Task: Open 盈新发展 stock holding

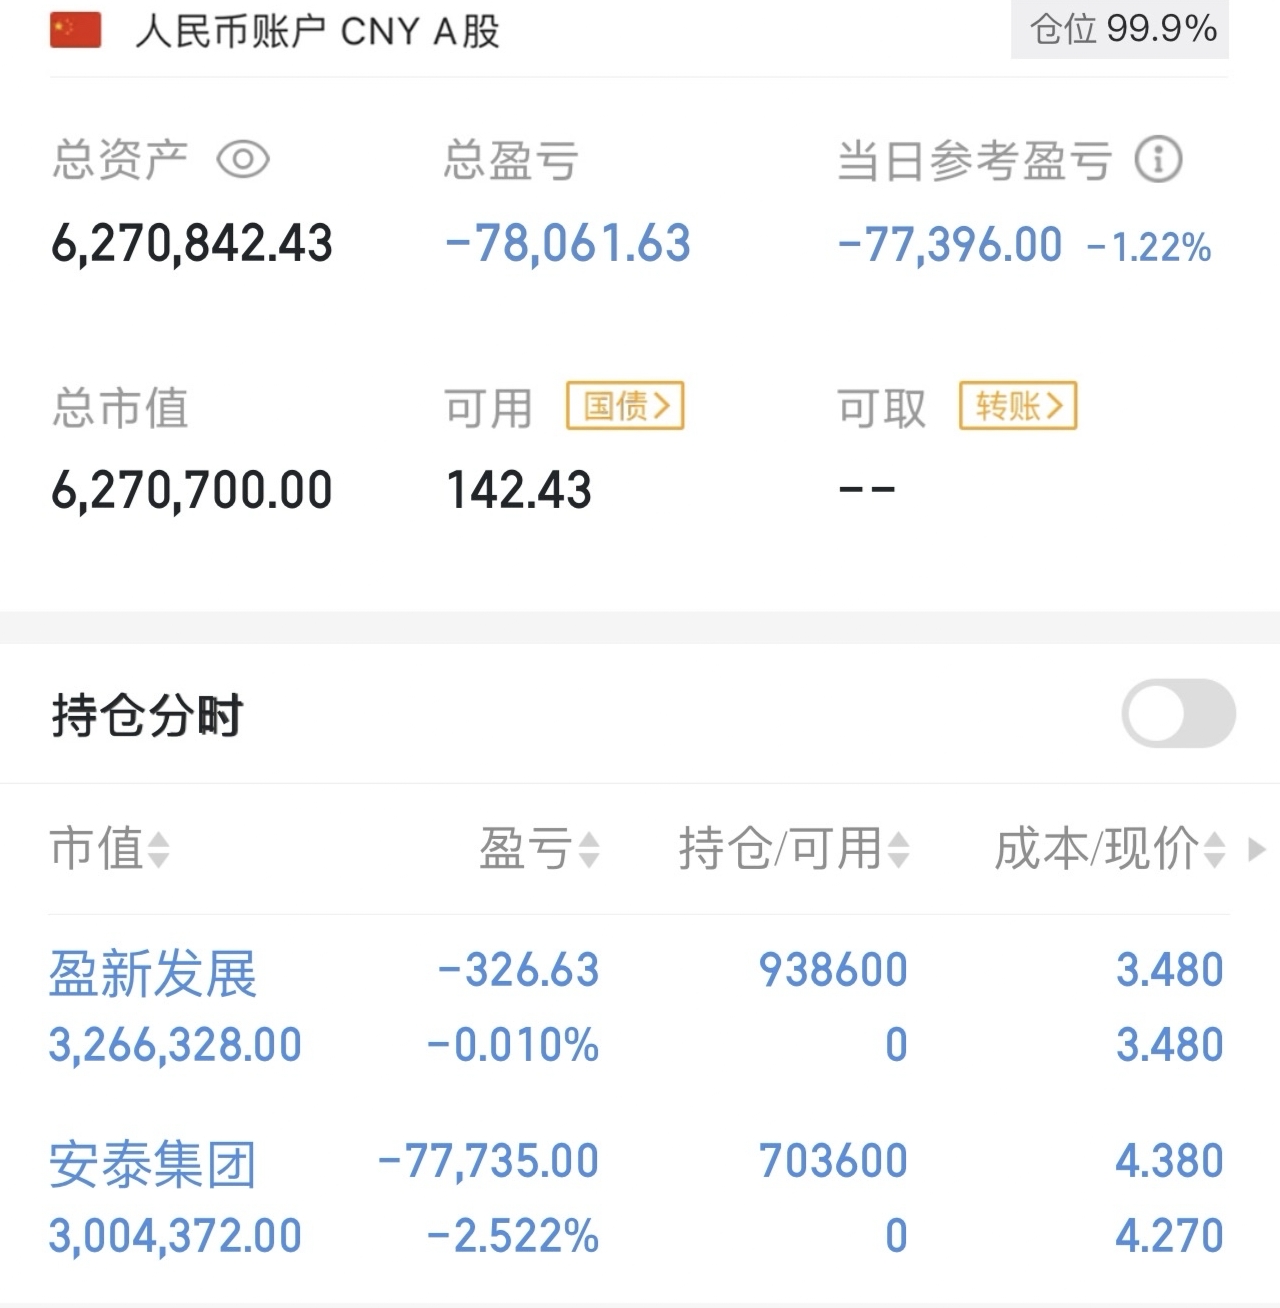Action: (x=153, y=973)
